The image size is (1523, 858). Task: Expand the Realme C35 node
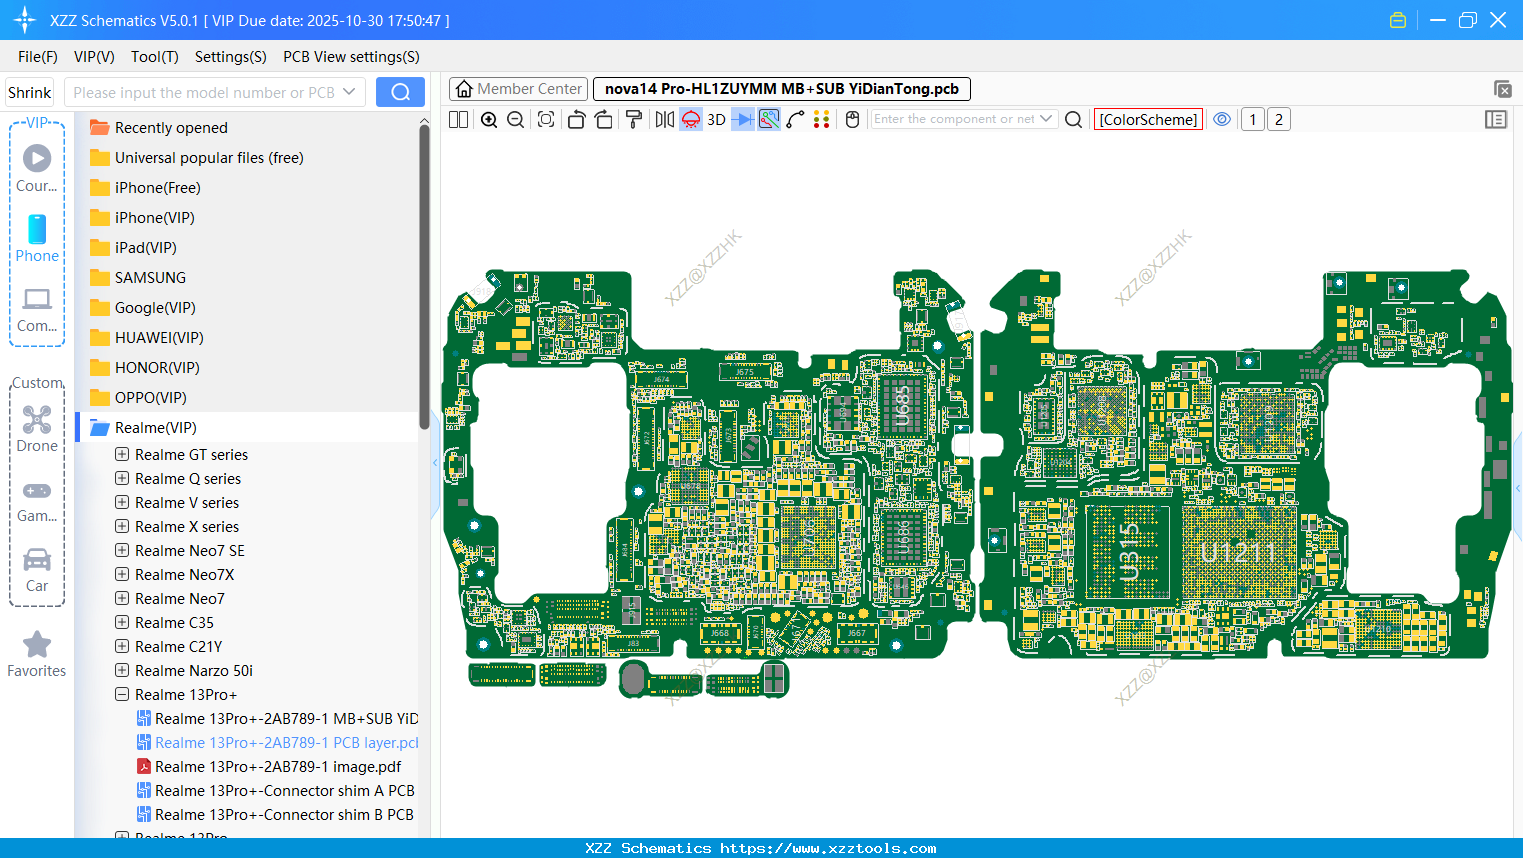[122, 622]
